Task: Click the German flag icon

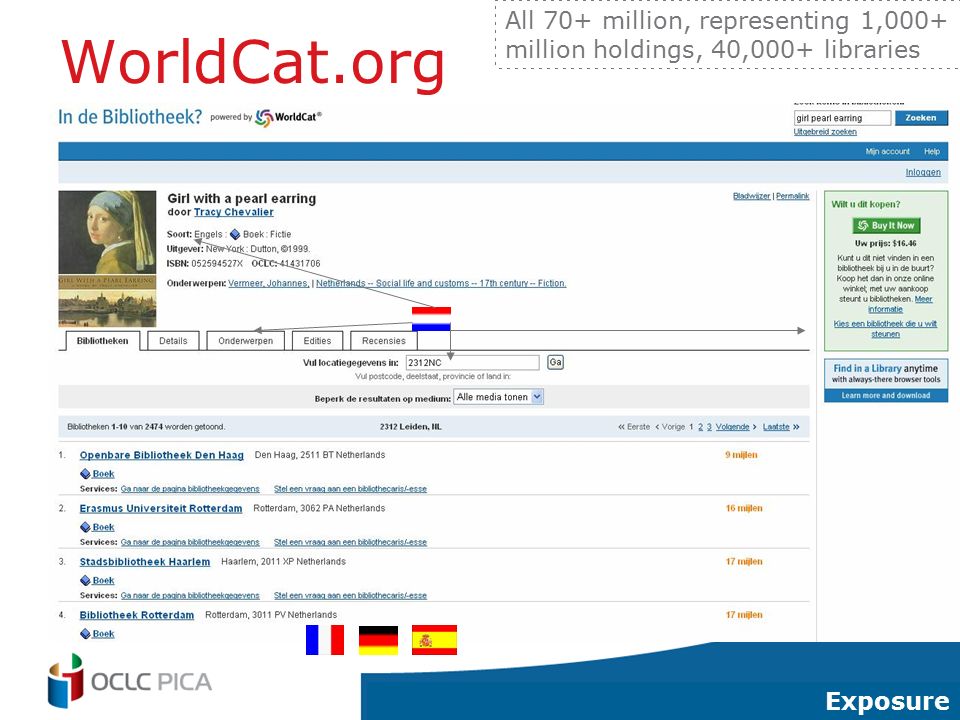Action: [378, 640]
